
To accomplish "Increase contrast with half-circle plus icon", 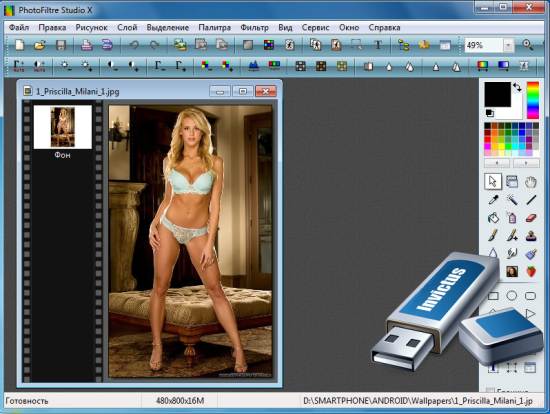I will [x=133, y=66].
